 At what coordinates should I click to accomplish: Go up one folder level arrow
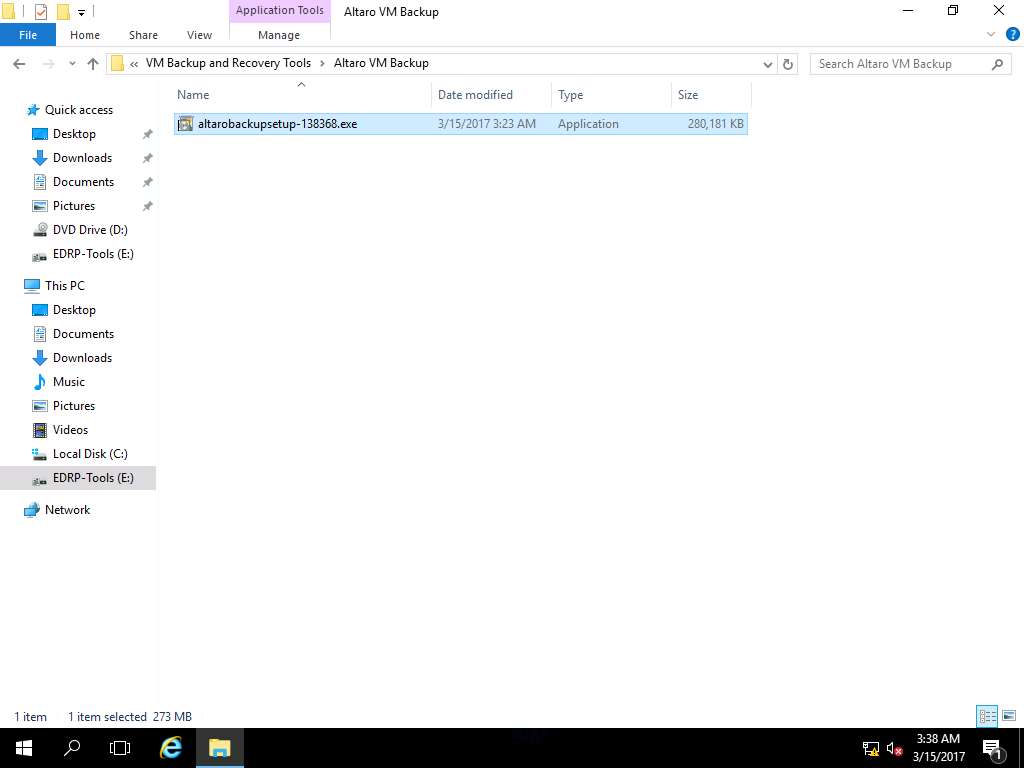point(93,64)
